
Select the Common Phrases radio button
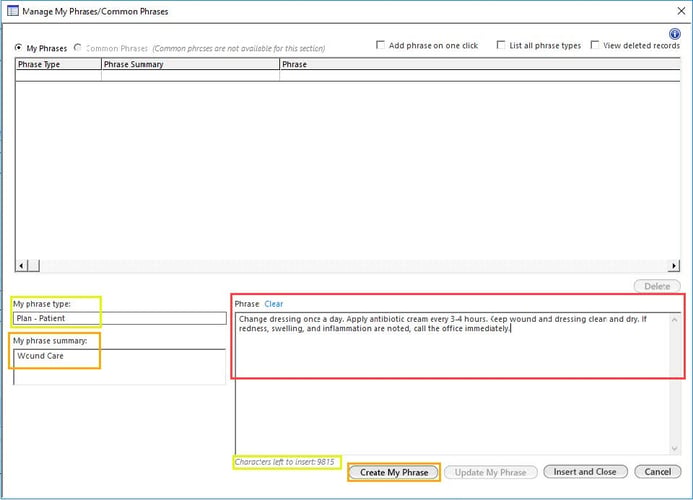click(x=78, y=47)
